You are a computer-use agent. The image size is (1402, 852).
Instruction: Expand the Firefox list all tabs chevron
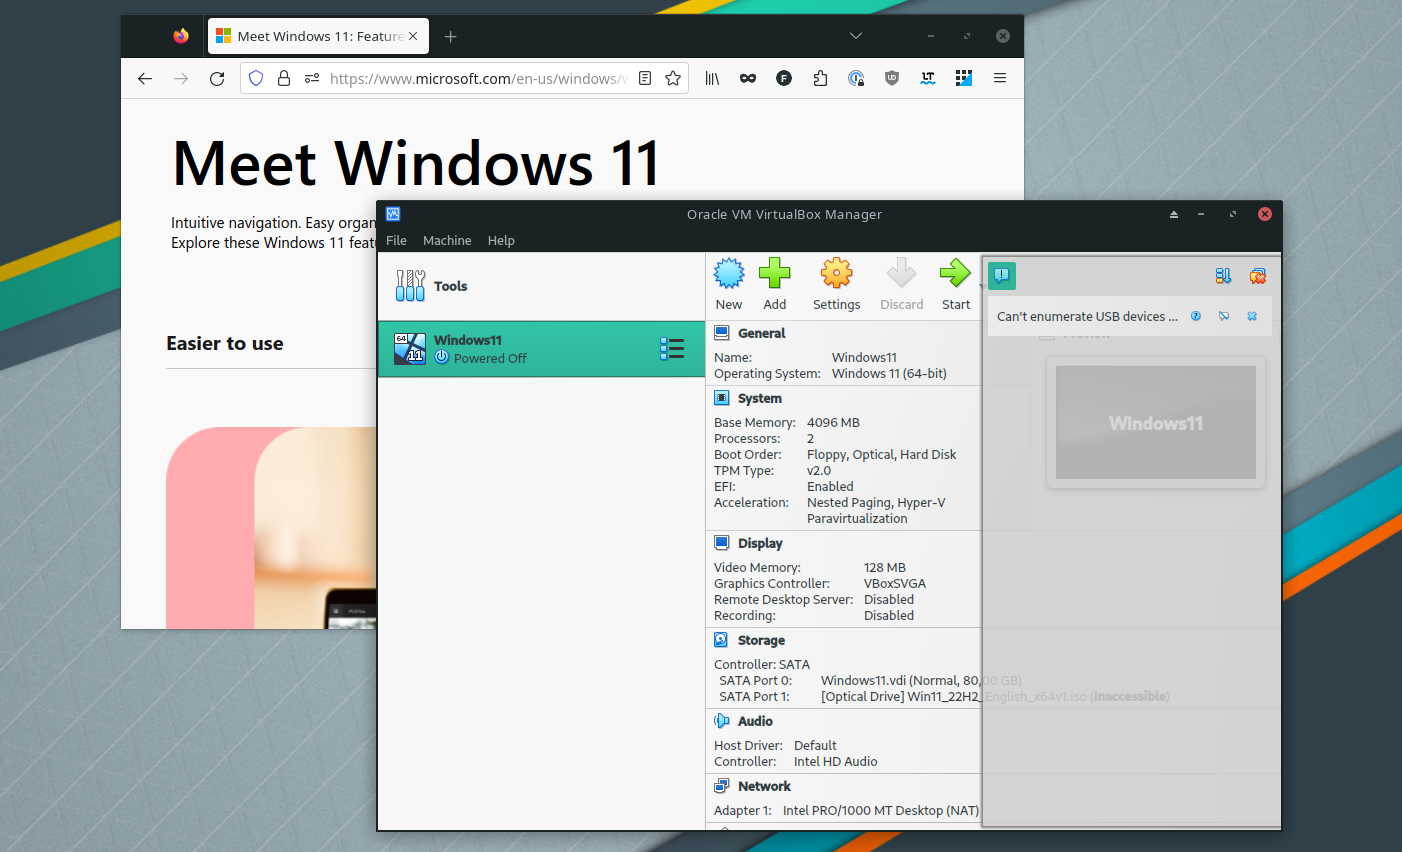tap(856, 36)
